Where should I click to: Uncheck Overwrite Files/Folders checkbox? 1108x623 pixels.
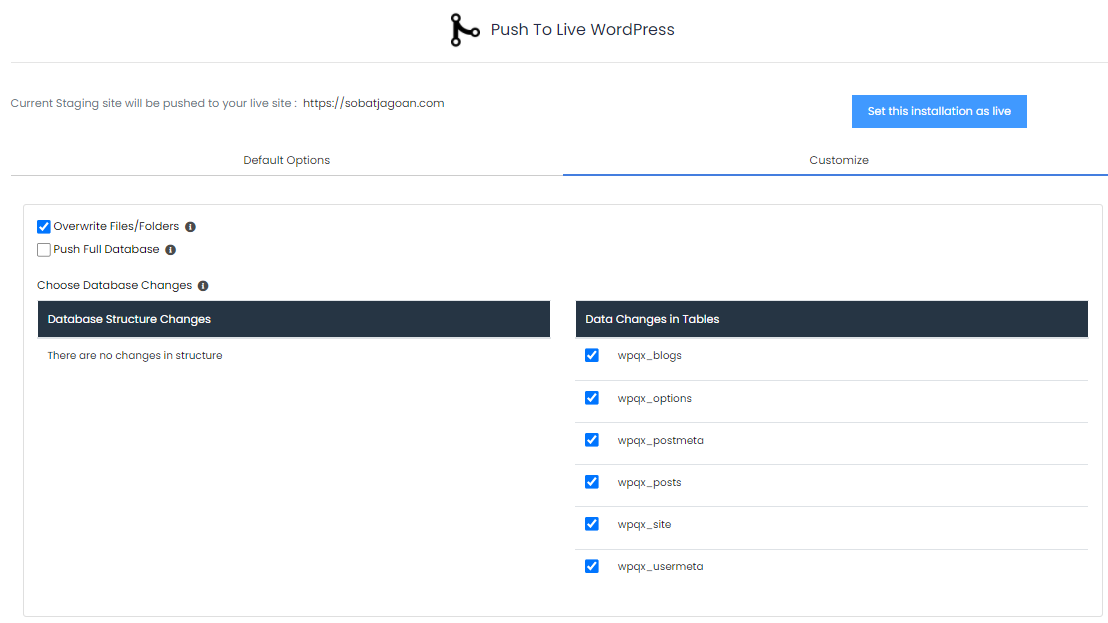[44, 227]
